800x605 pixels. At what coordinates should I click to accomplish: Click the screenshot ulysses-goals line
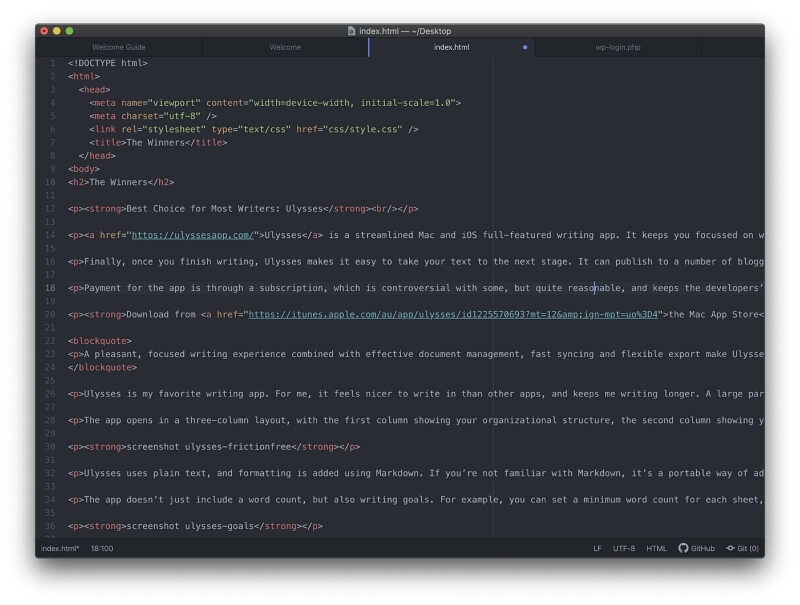(195, 526)
